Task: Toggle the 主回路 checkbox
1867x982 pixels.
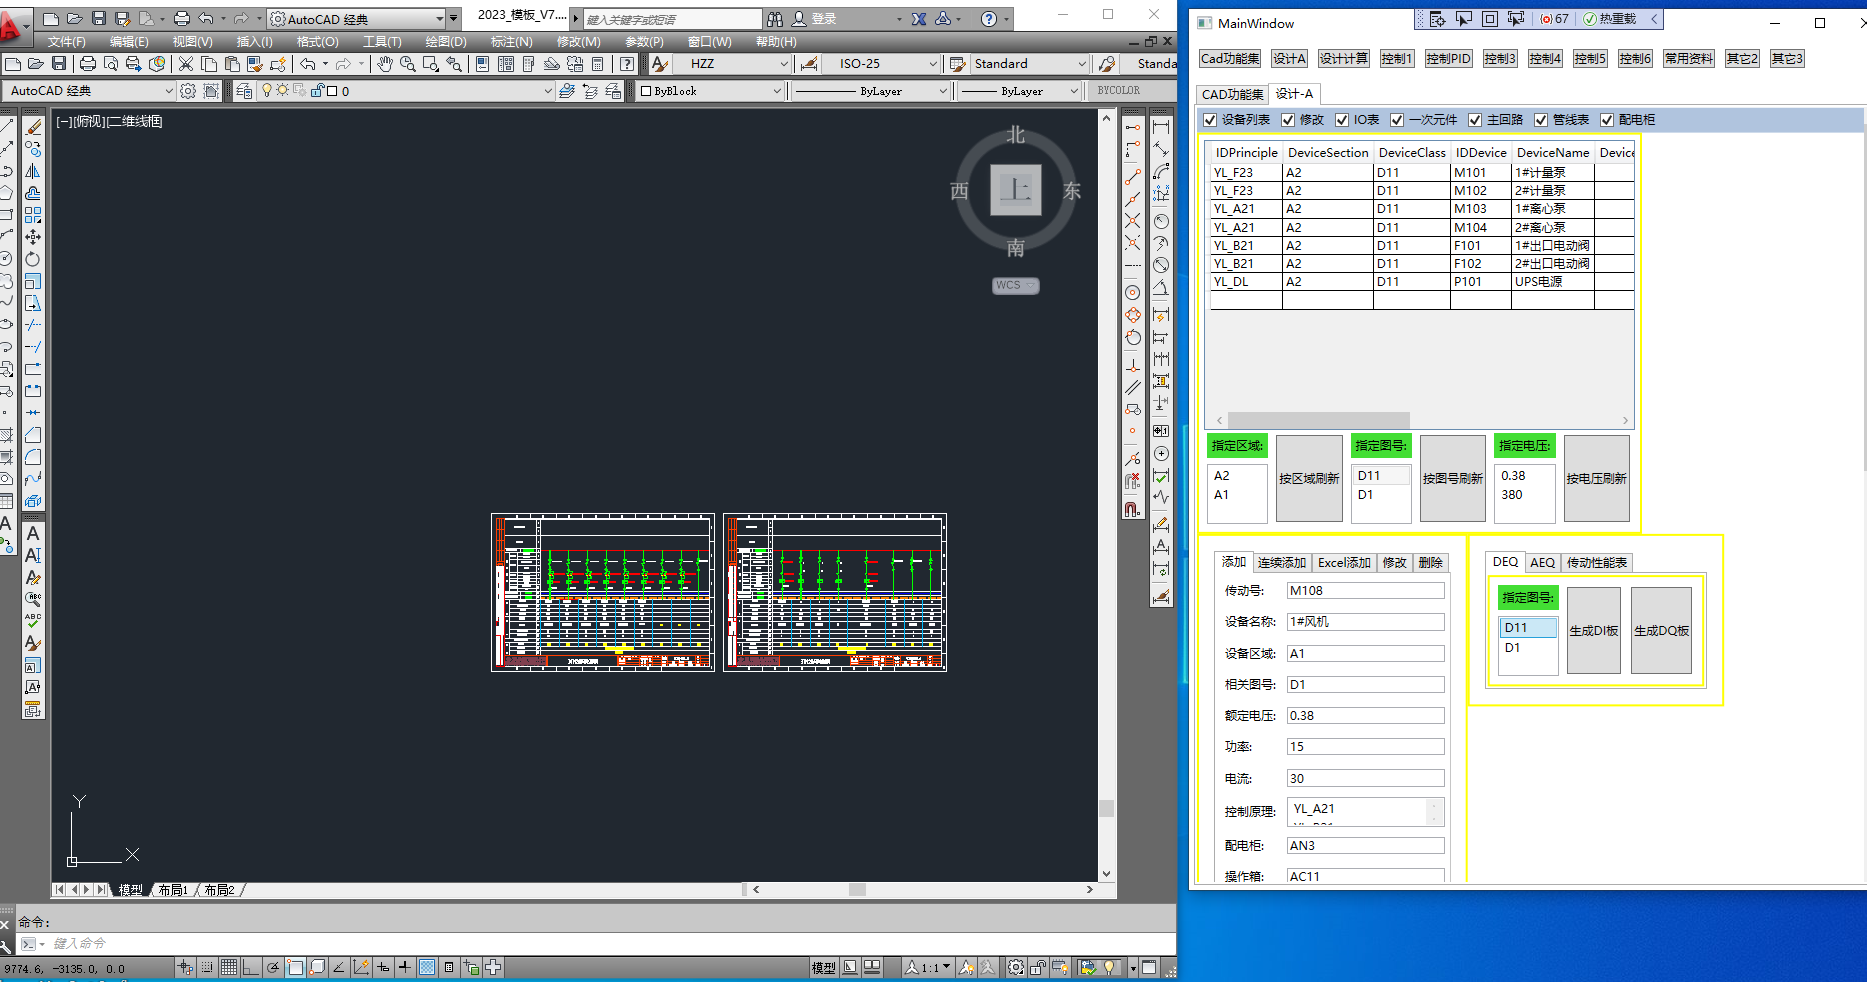Action: click(x=1475, y=120)
